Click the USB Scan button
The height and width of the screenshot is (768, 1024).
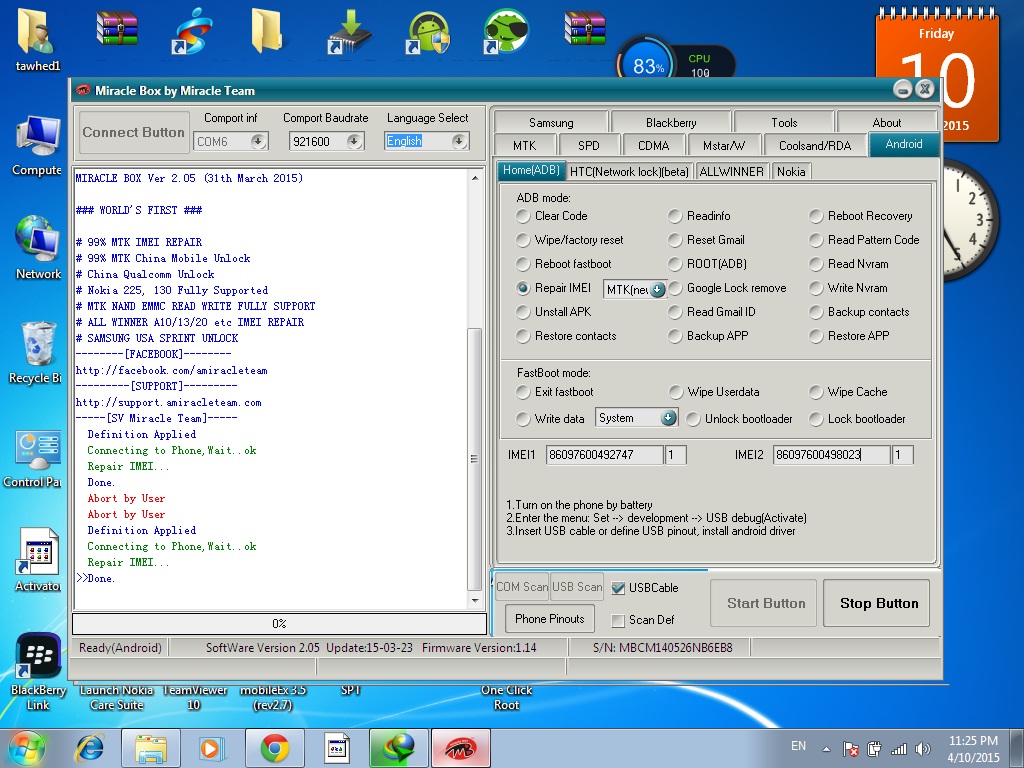(577, 587)
